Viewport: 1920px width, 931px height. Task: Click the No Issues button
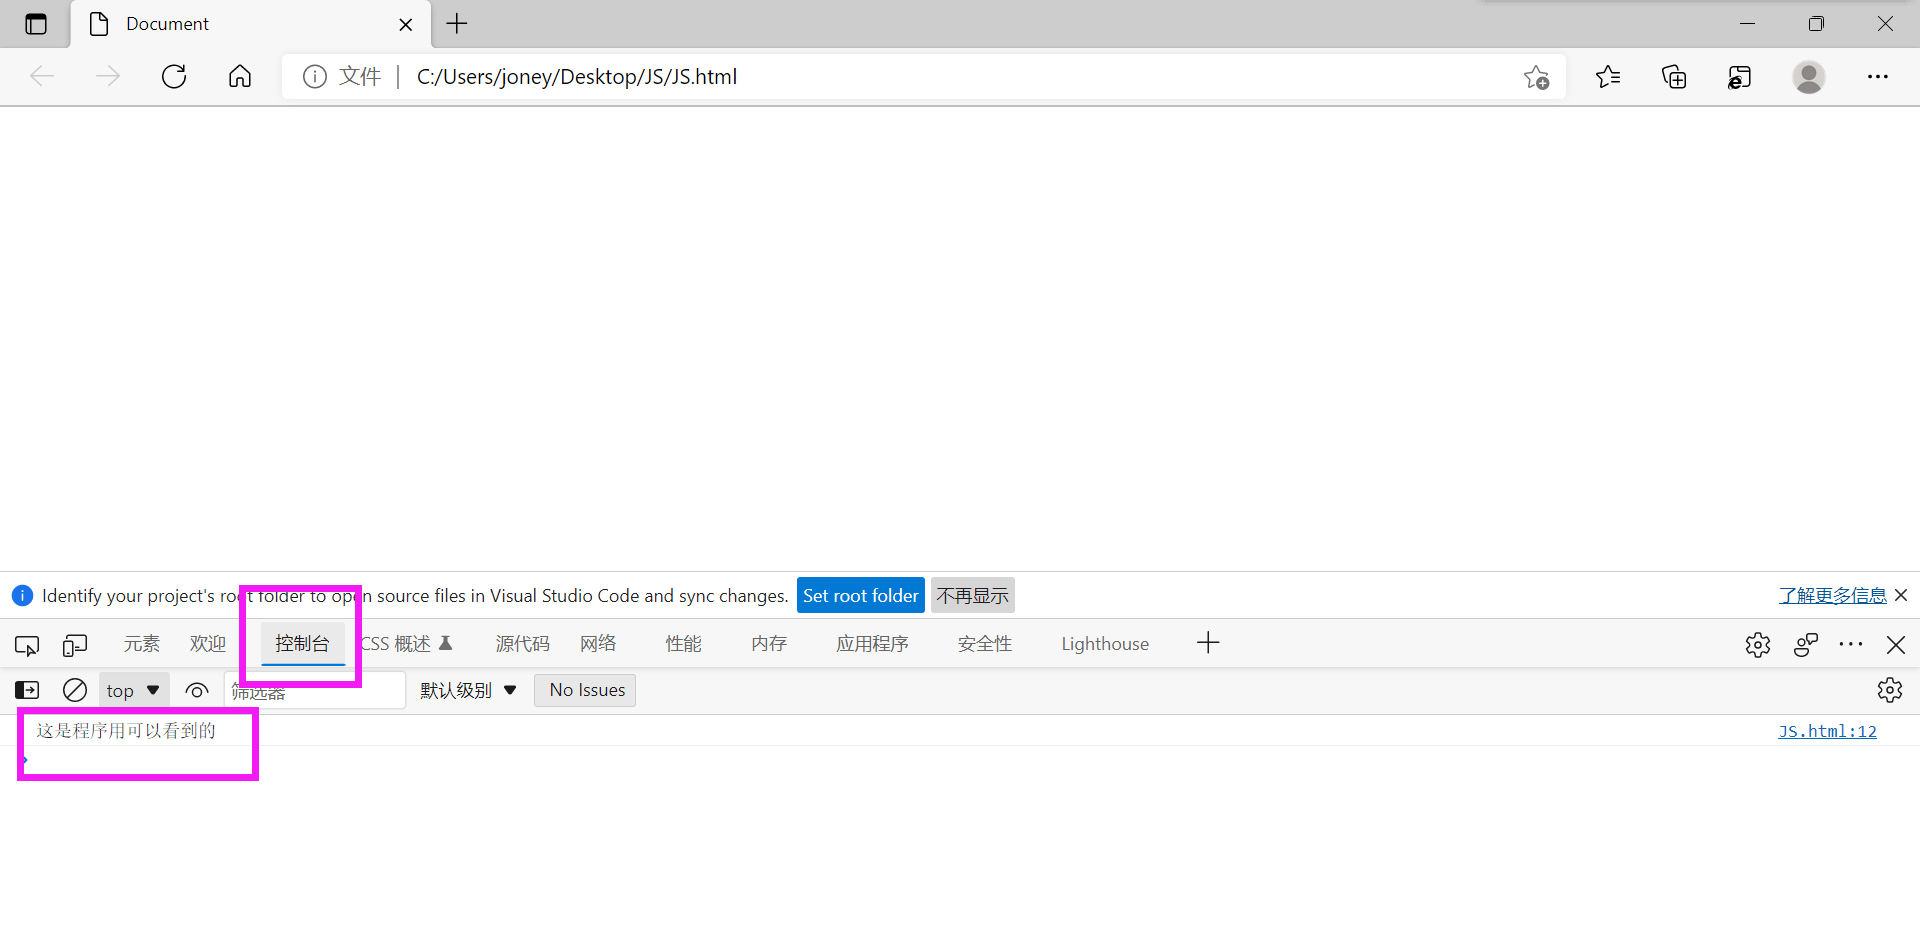[587, 690]
